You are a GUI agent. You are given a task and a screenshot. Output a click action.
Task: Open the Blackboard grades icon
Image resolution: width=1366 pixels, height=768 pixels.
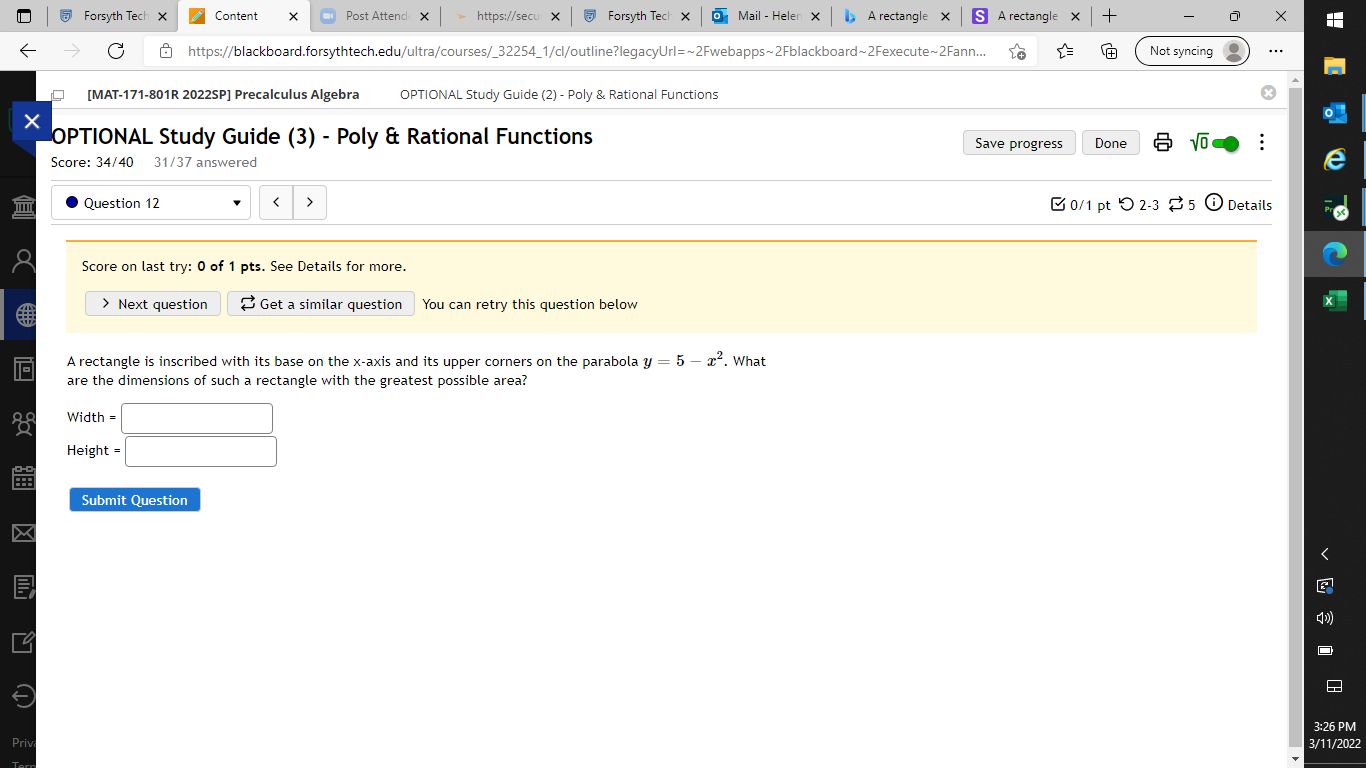tap(22, 587)
